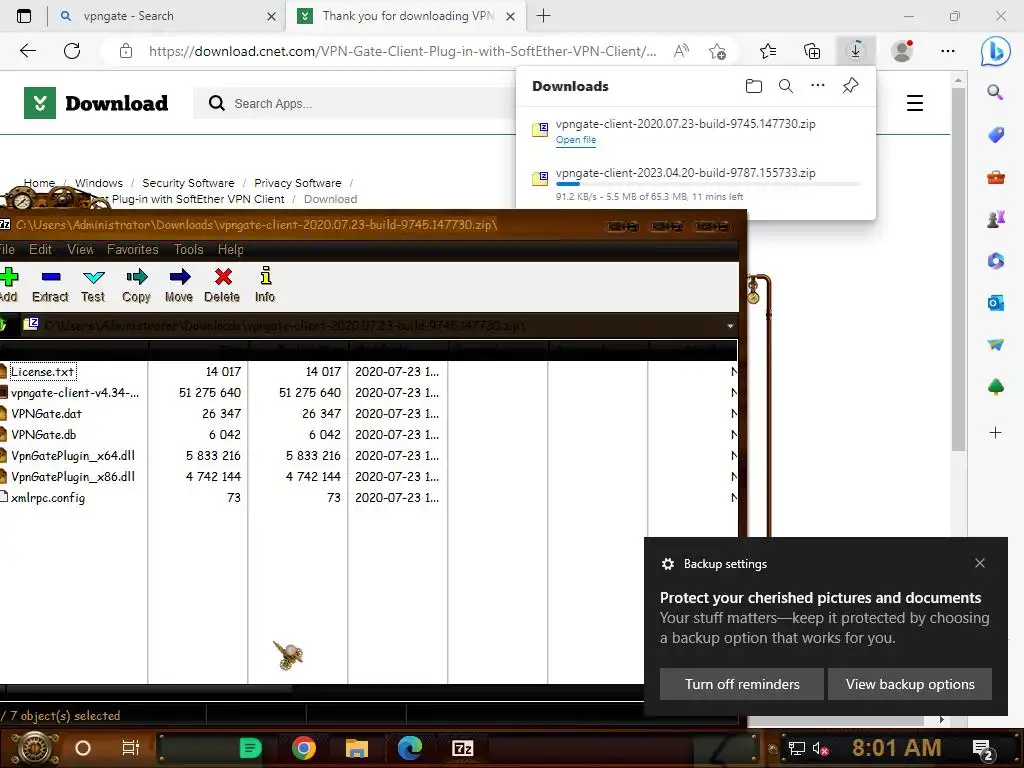1024x768 pixels.
Task: Click the 7-Zip Add toolbar icon
Action: 9,277
